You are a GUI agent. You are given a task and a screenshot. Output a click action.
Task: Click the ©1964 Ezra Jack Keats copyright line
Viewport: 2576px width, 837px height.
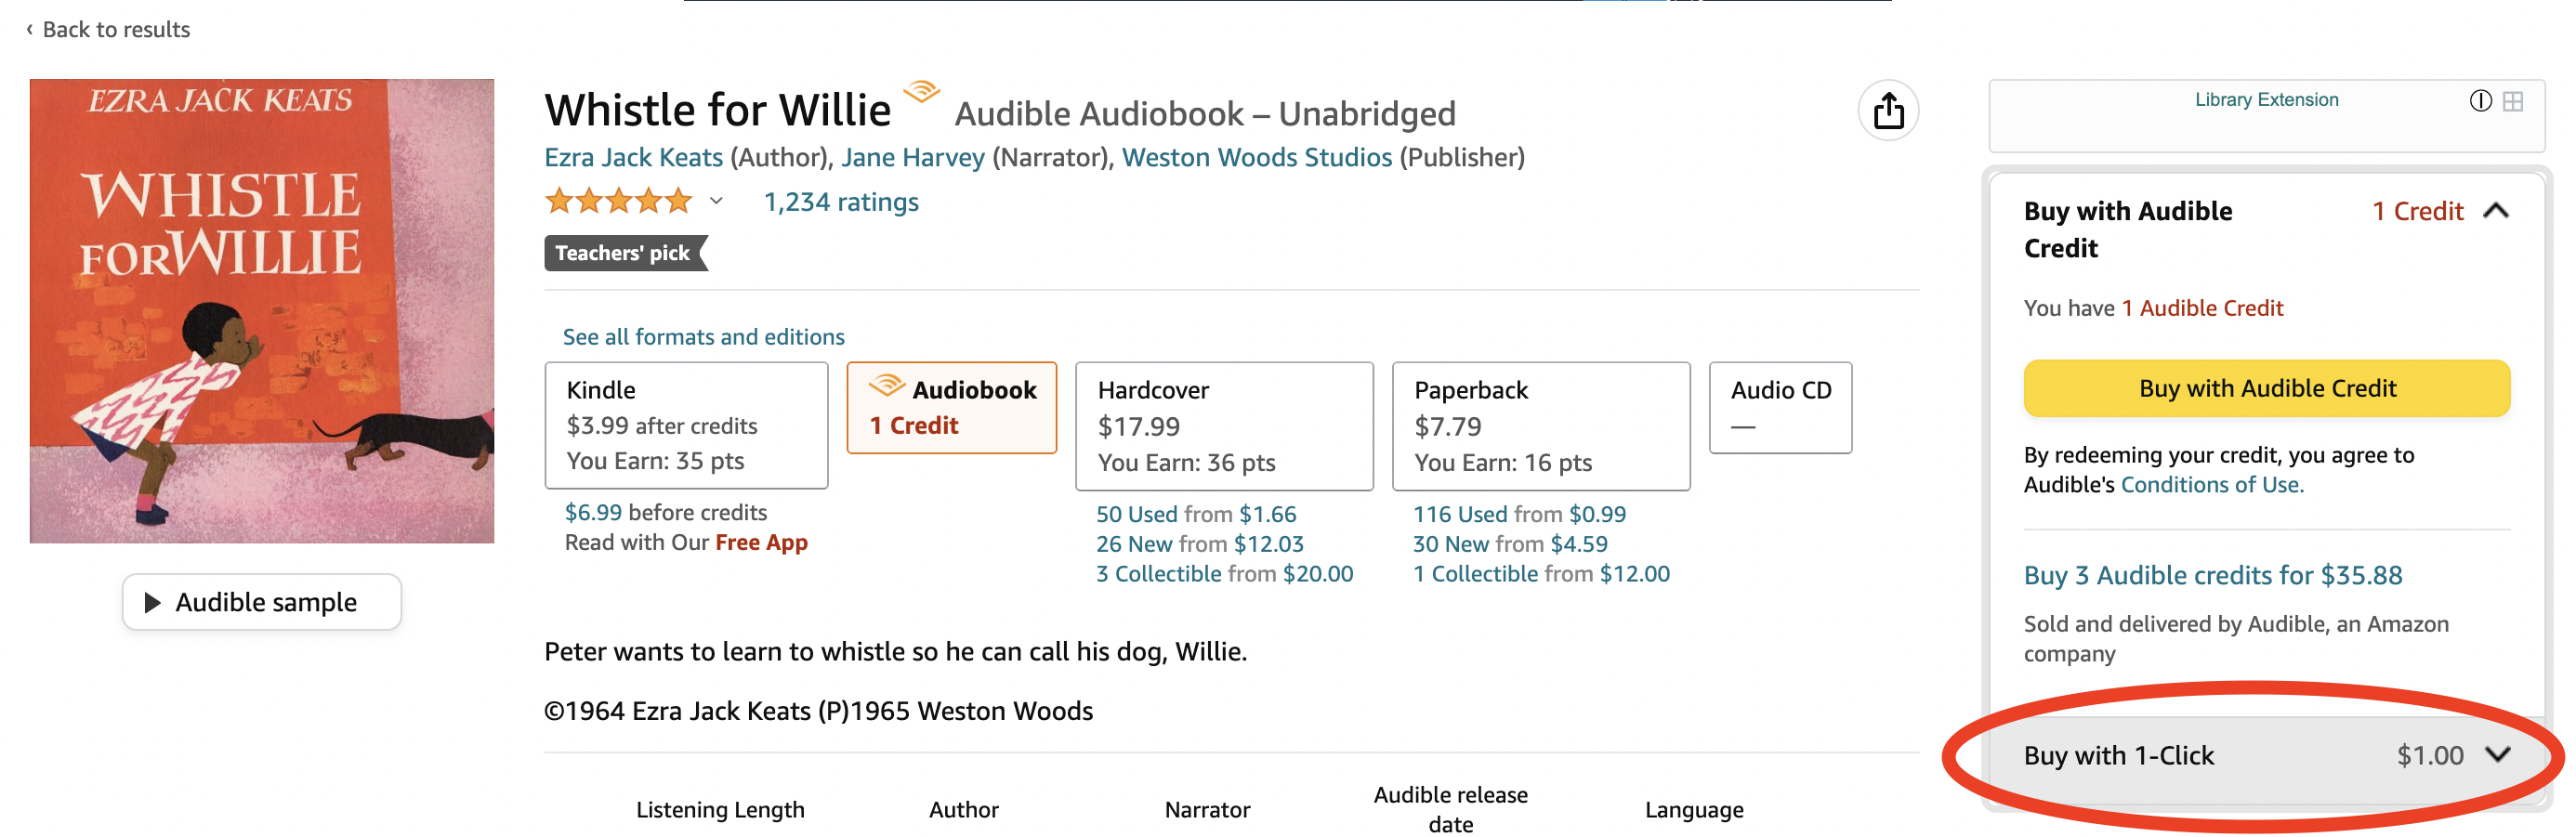click(818, 711)
